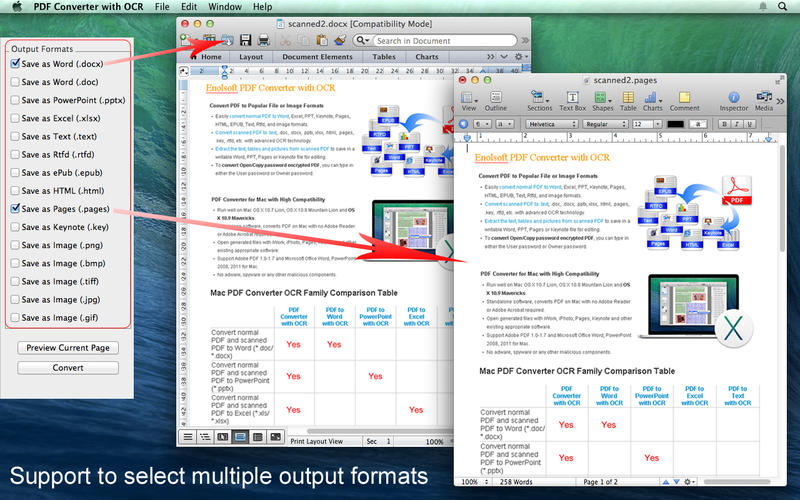
Task: Switch to Notebook Layout view icon in Word
Action: tap(258, 437)
